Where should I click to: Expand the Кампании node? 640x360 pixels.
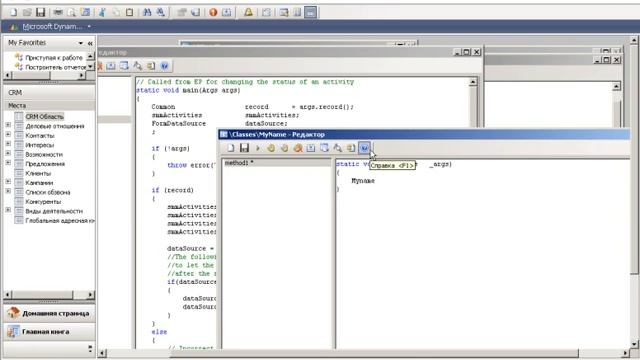(x=8, y=181)
